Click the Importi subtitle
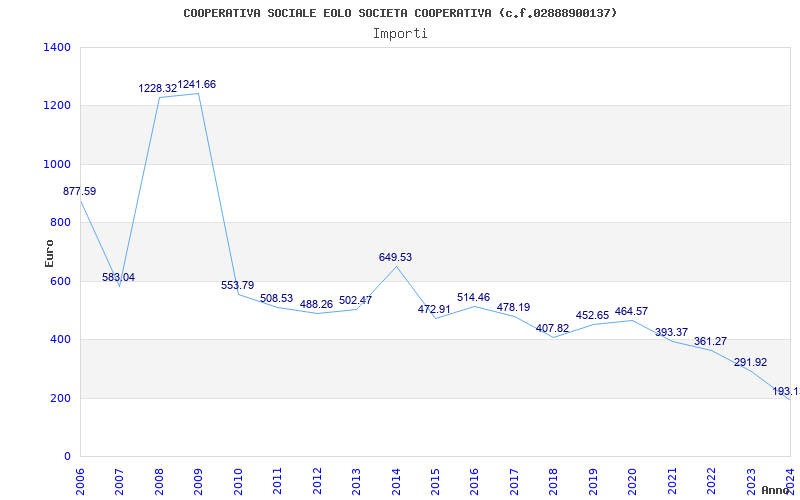This screenshot has height=500, width=800. pos(400,33)
